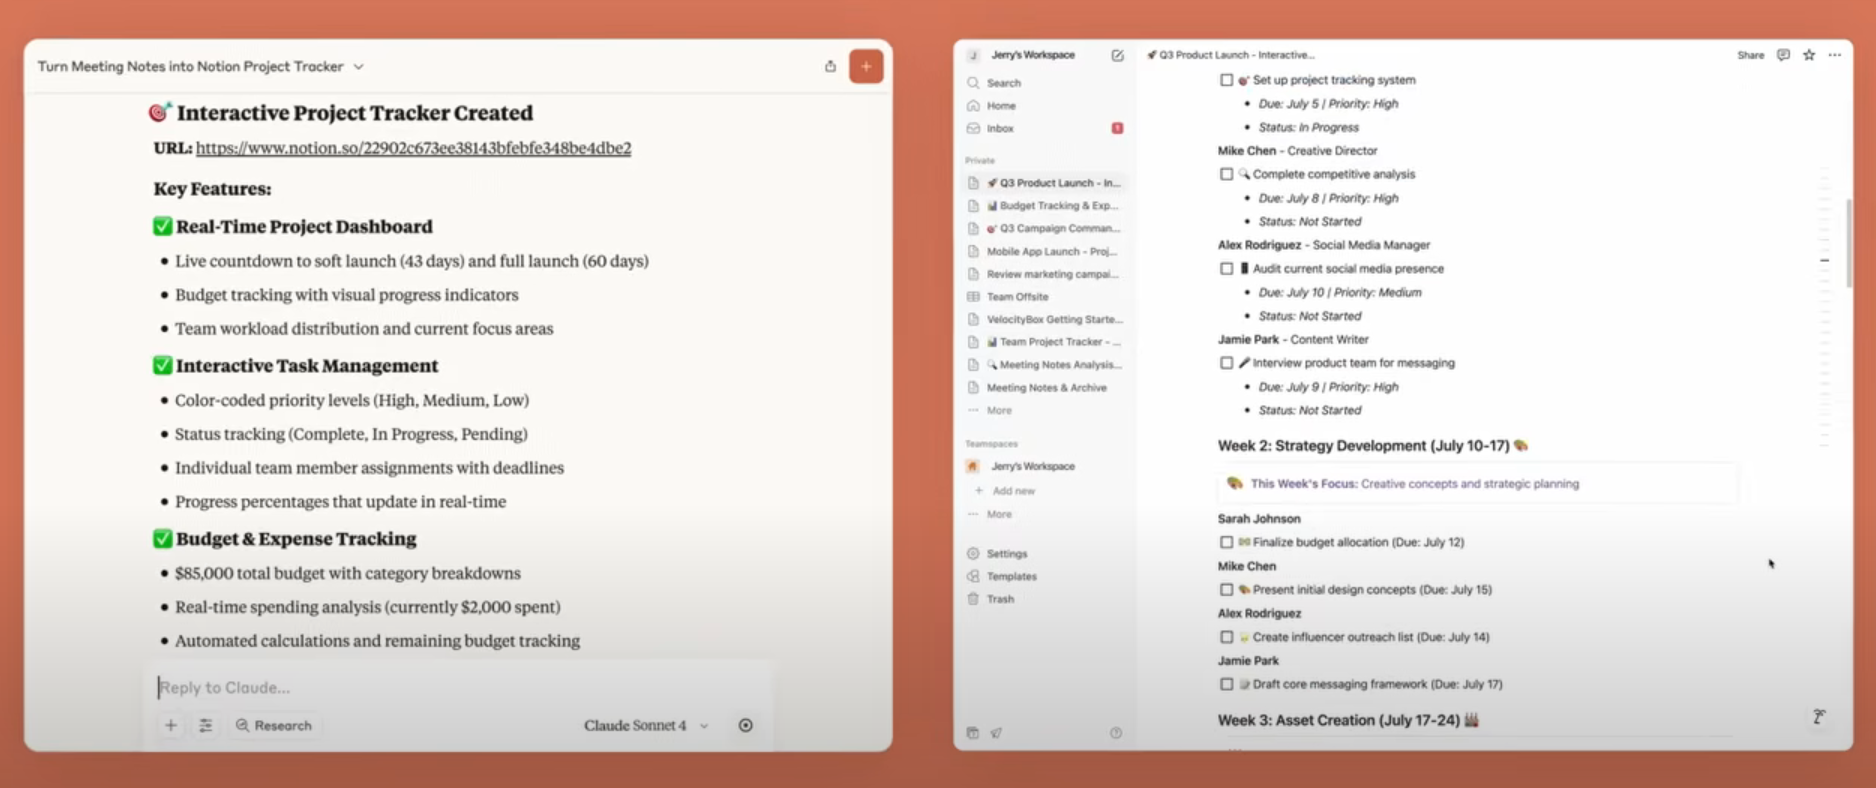1876x788 pixels.
Task: Open the tools settings sliders icon
Action: tap(205, 725)
